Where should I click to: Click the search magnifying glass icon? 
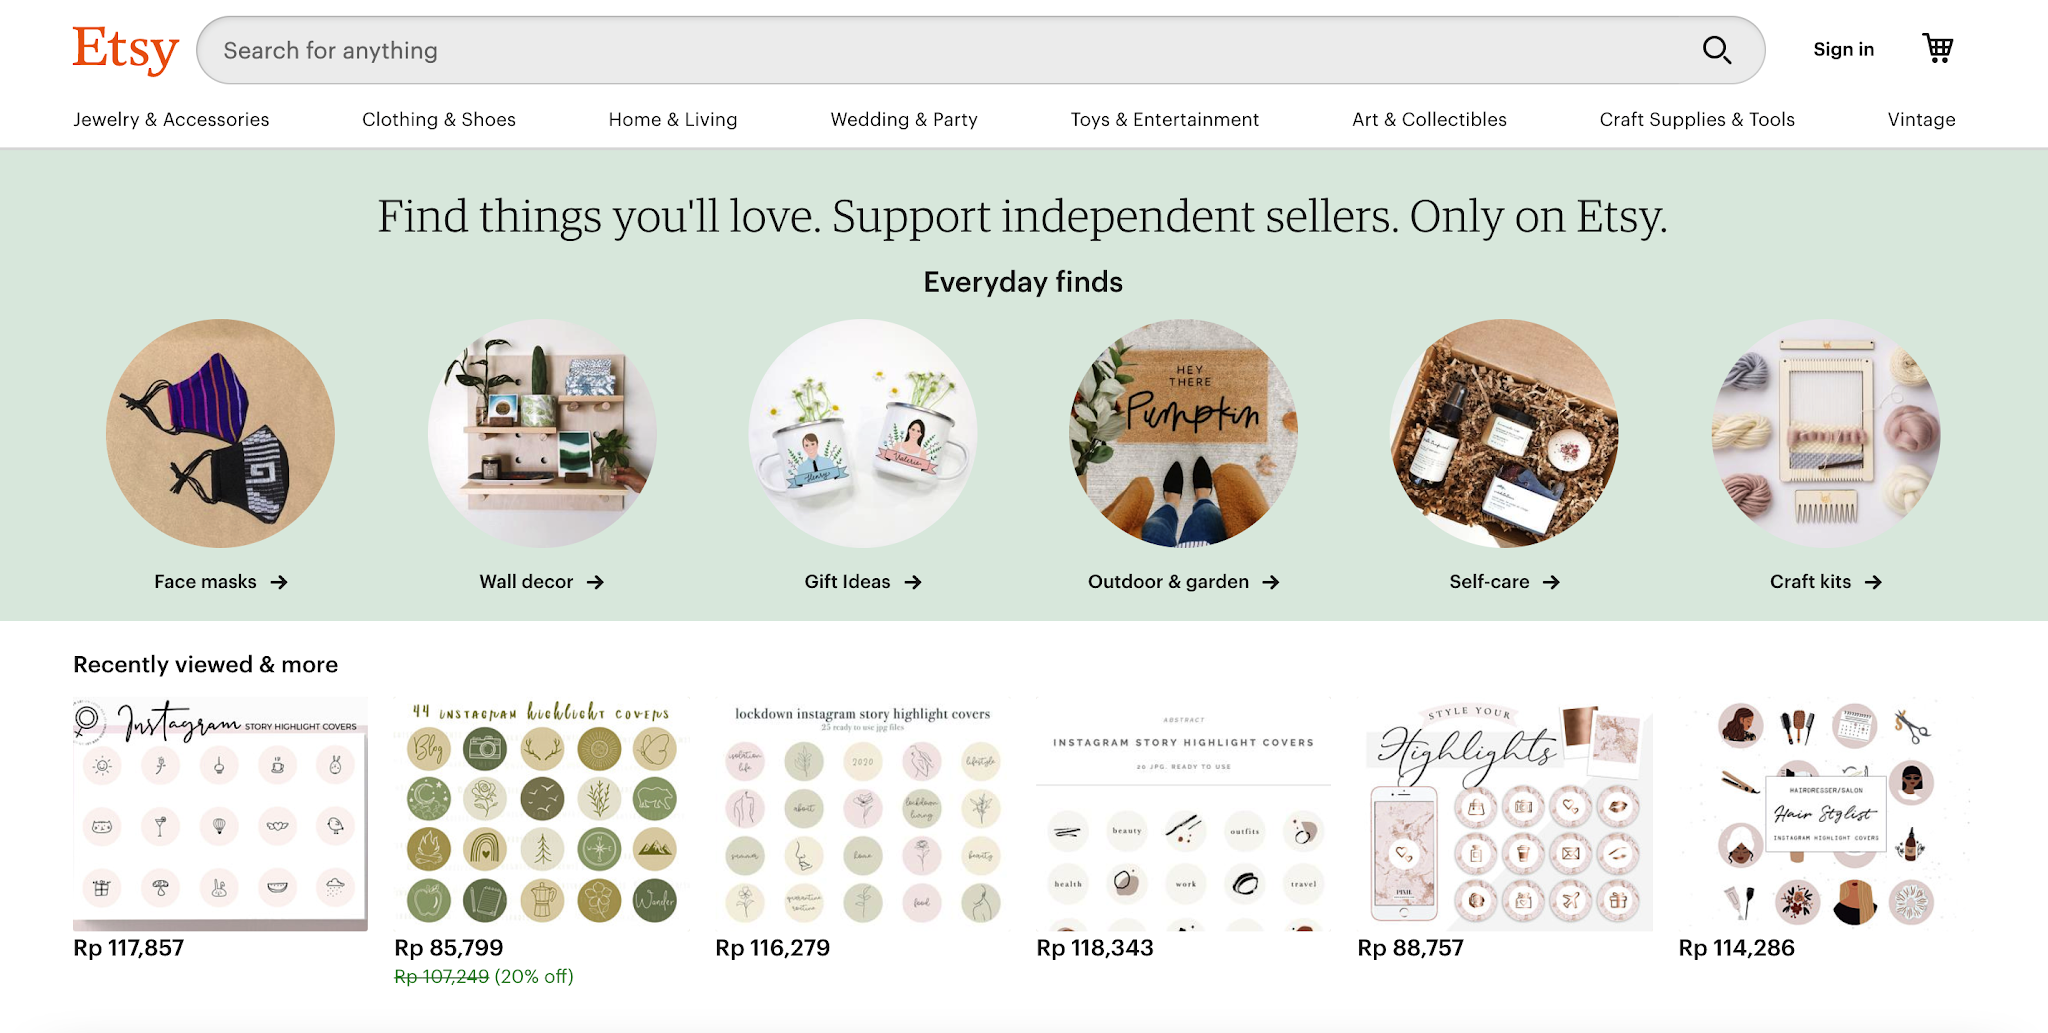tap(1717, 49)
